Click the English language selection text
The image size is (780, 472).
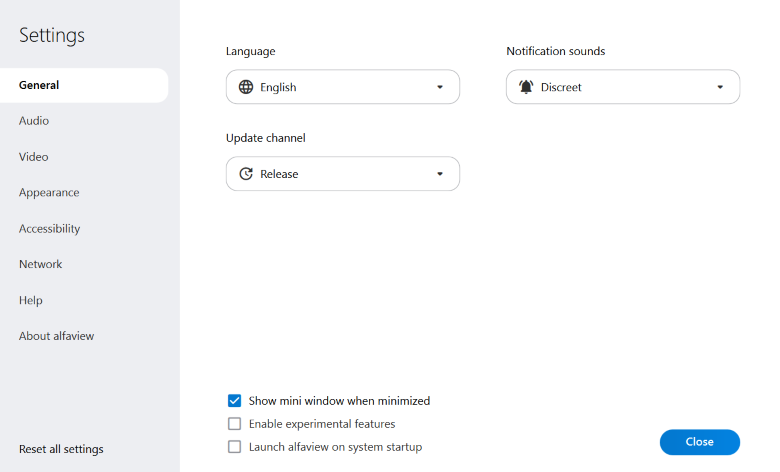[278, 87]
